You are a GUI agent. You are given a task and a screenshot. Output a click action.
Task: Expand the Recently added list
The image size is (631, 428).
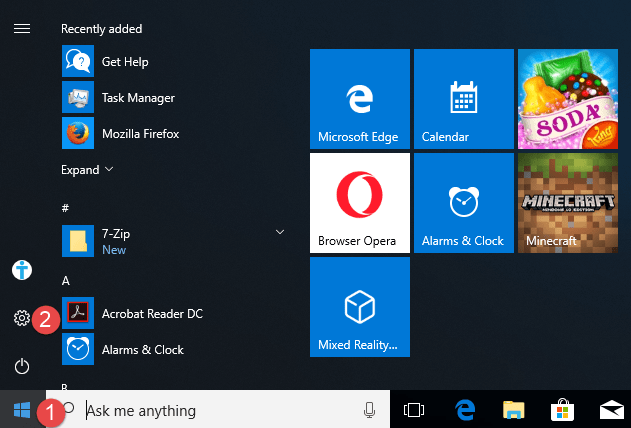(87, 170)
